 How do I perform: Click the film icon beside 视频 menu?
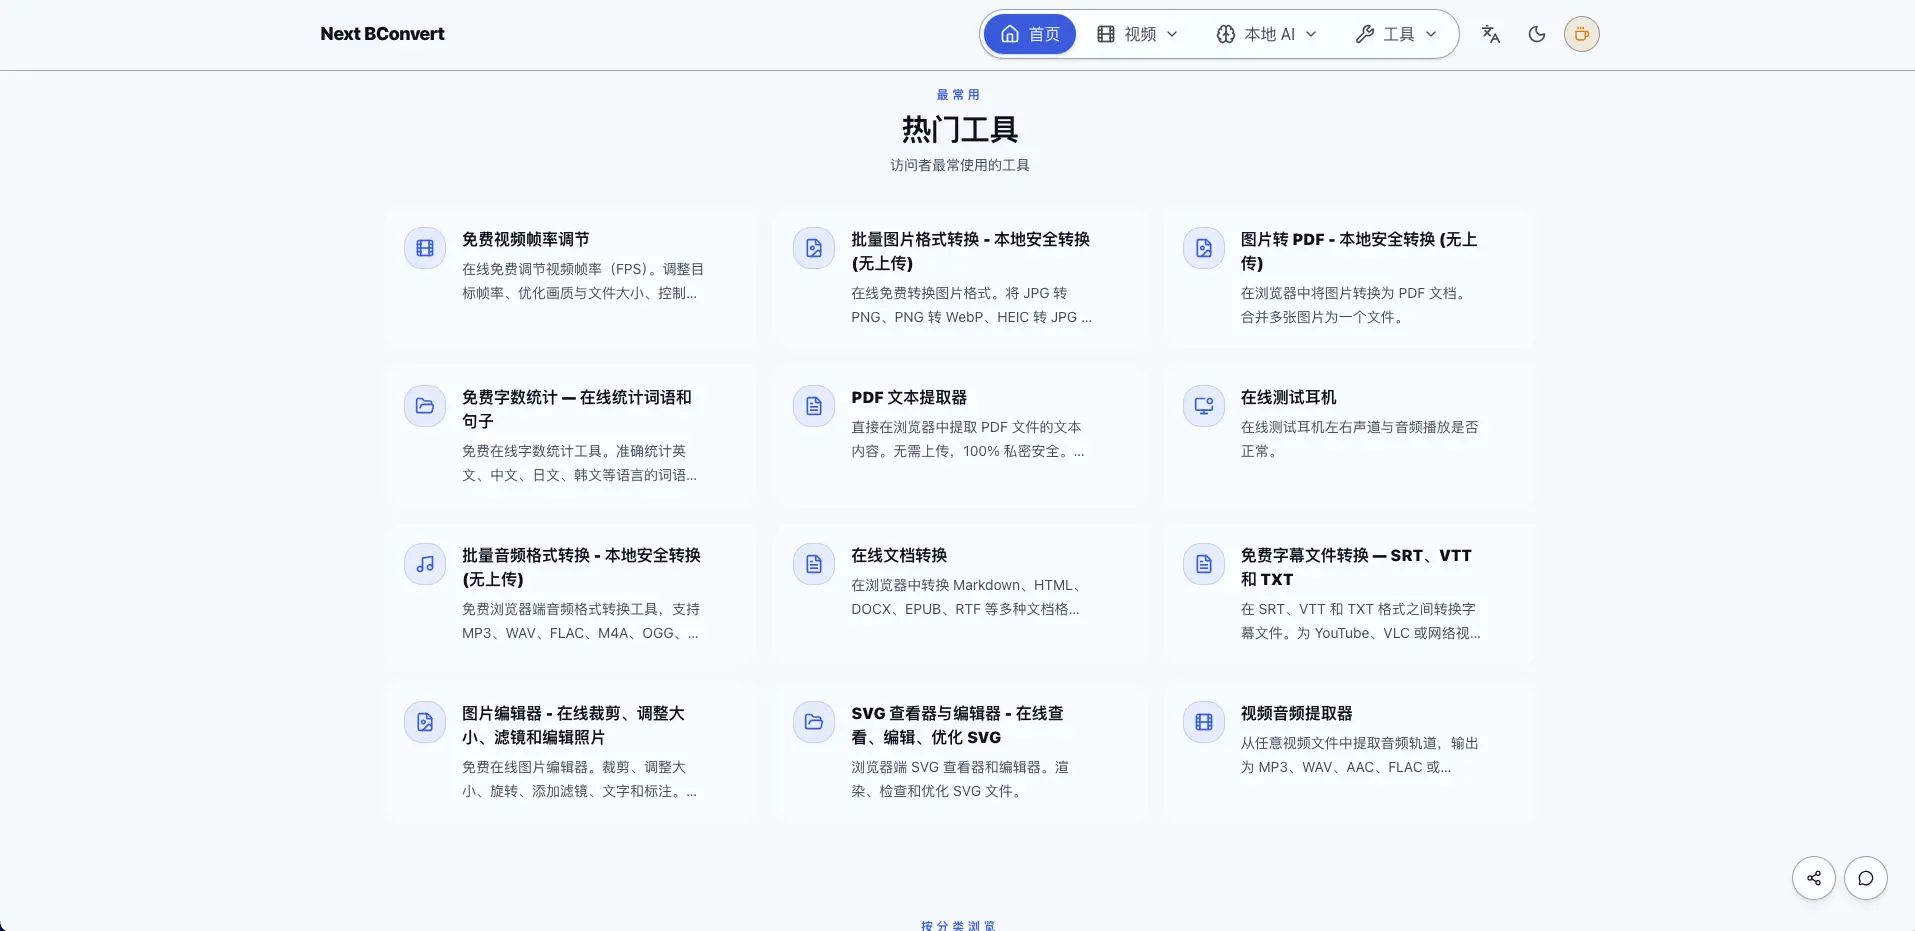tap(1106, 34)
